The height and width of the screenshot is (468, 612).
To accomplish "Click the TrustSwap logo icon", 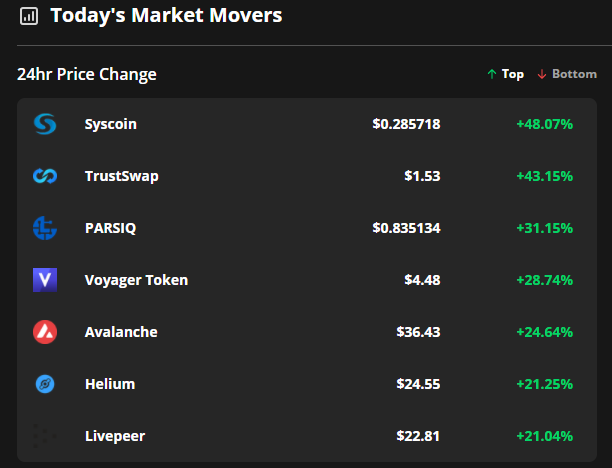I will (45, 176).
